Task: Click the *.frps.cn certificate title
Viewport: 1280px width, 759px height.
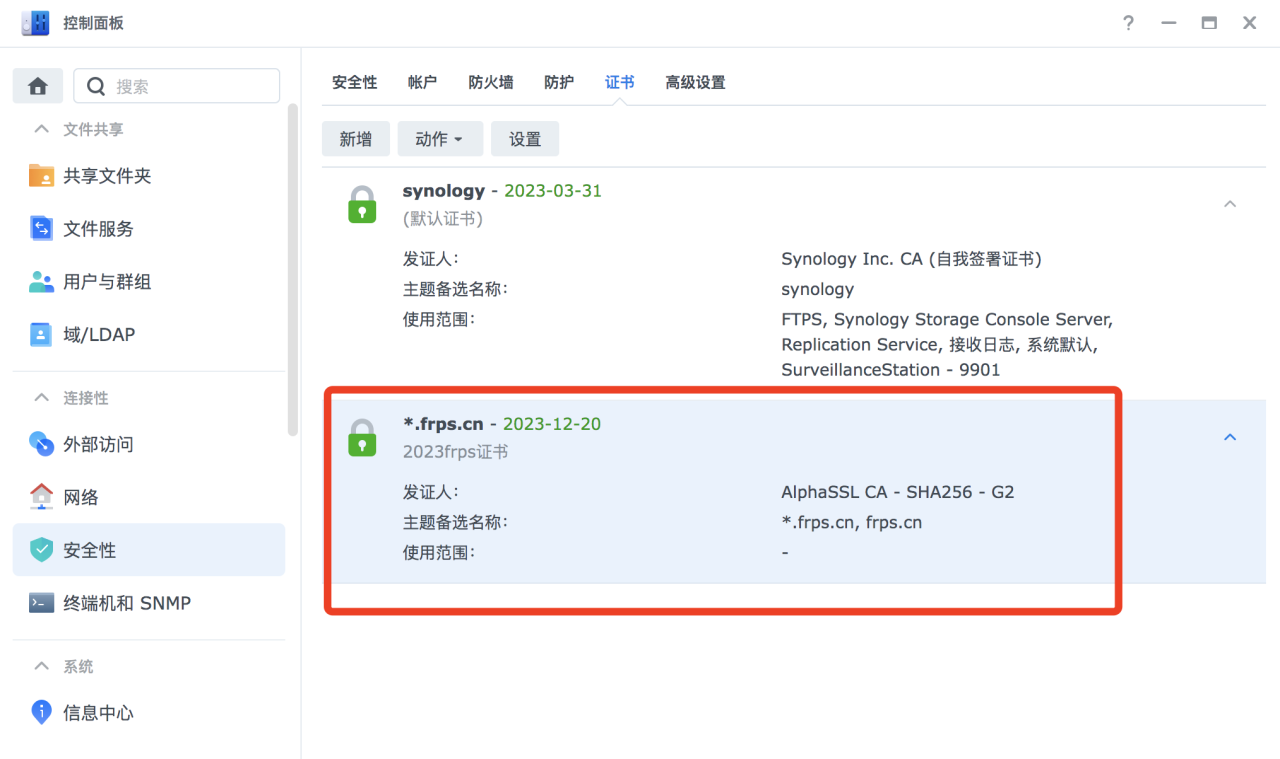Action: click(443, 423)
